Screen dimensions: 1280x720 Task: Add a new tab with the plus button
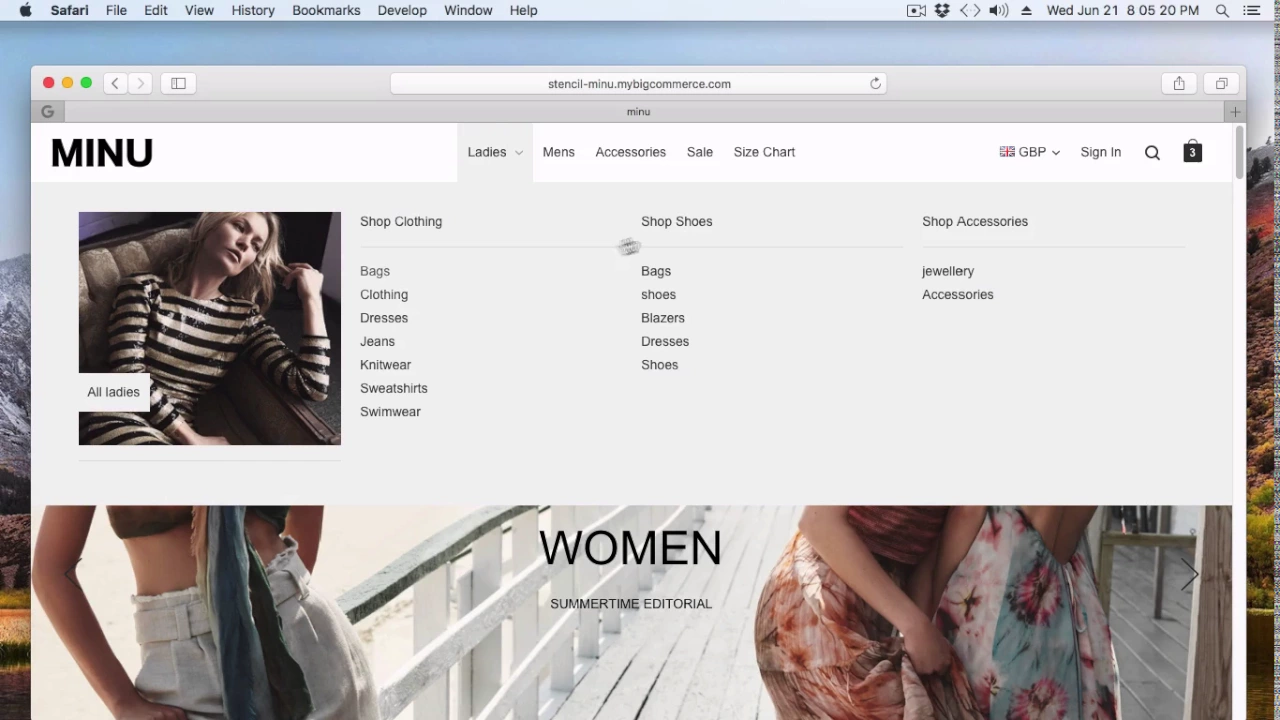point(1235,112)
